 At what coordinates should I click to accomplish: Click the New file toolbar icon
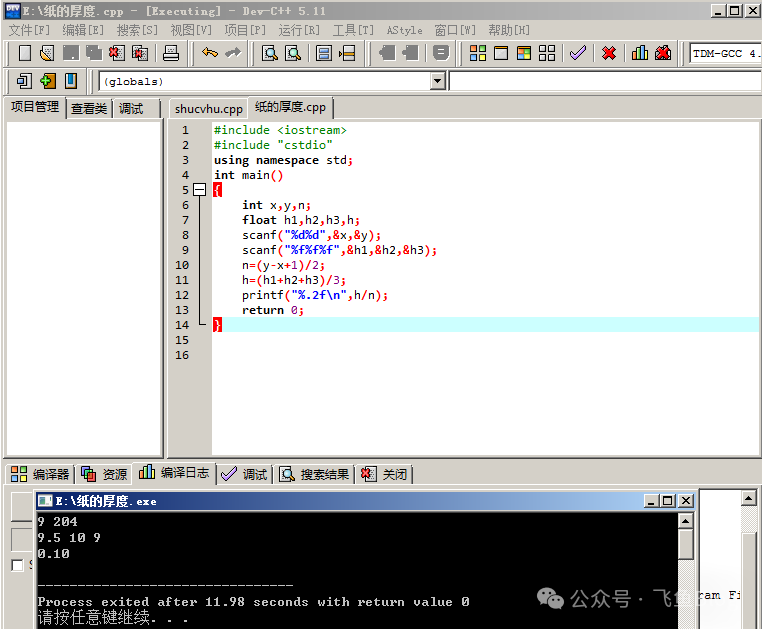[24, 53]
